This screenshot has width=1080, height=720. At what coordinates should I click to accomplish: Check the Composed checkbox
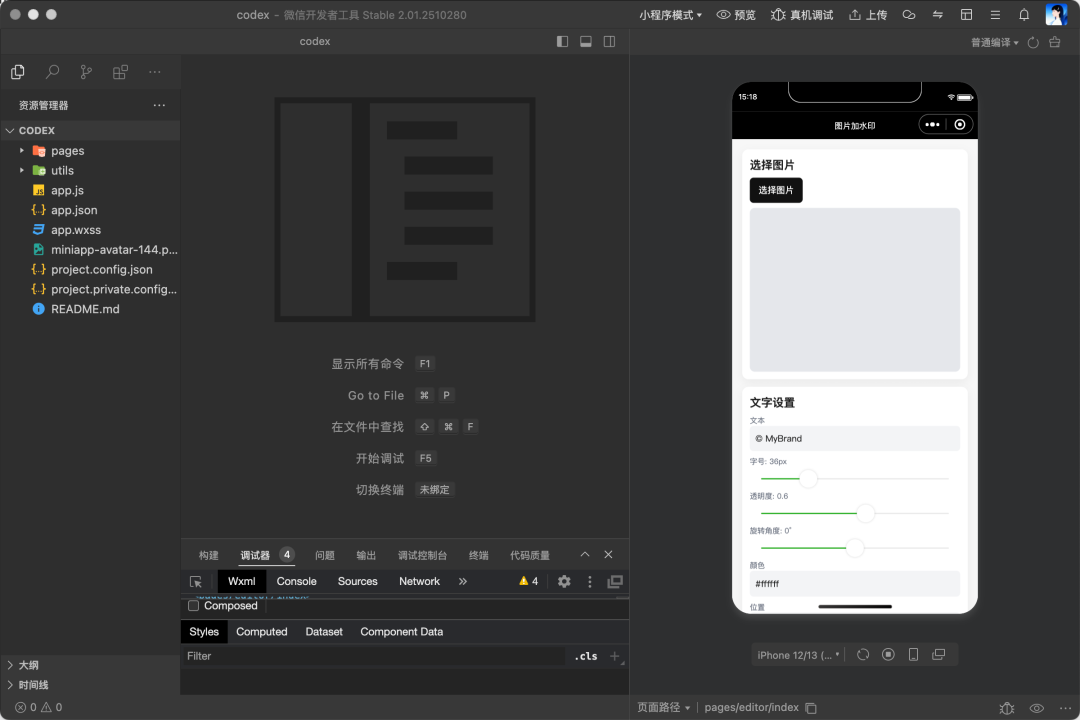(x=193, y=605)
